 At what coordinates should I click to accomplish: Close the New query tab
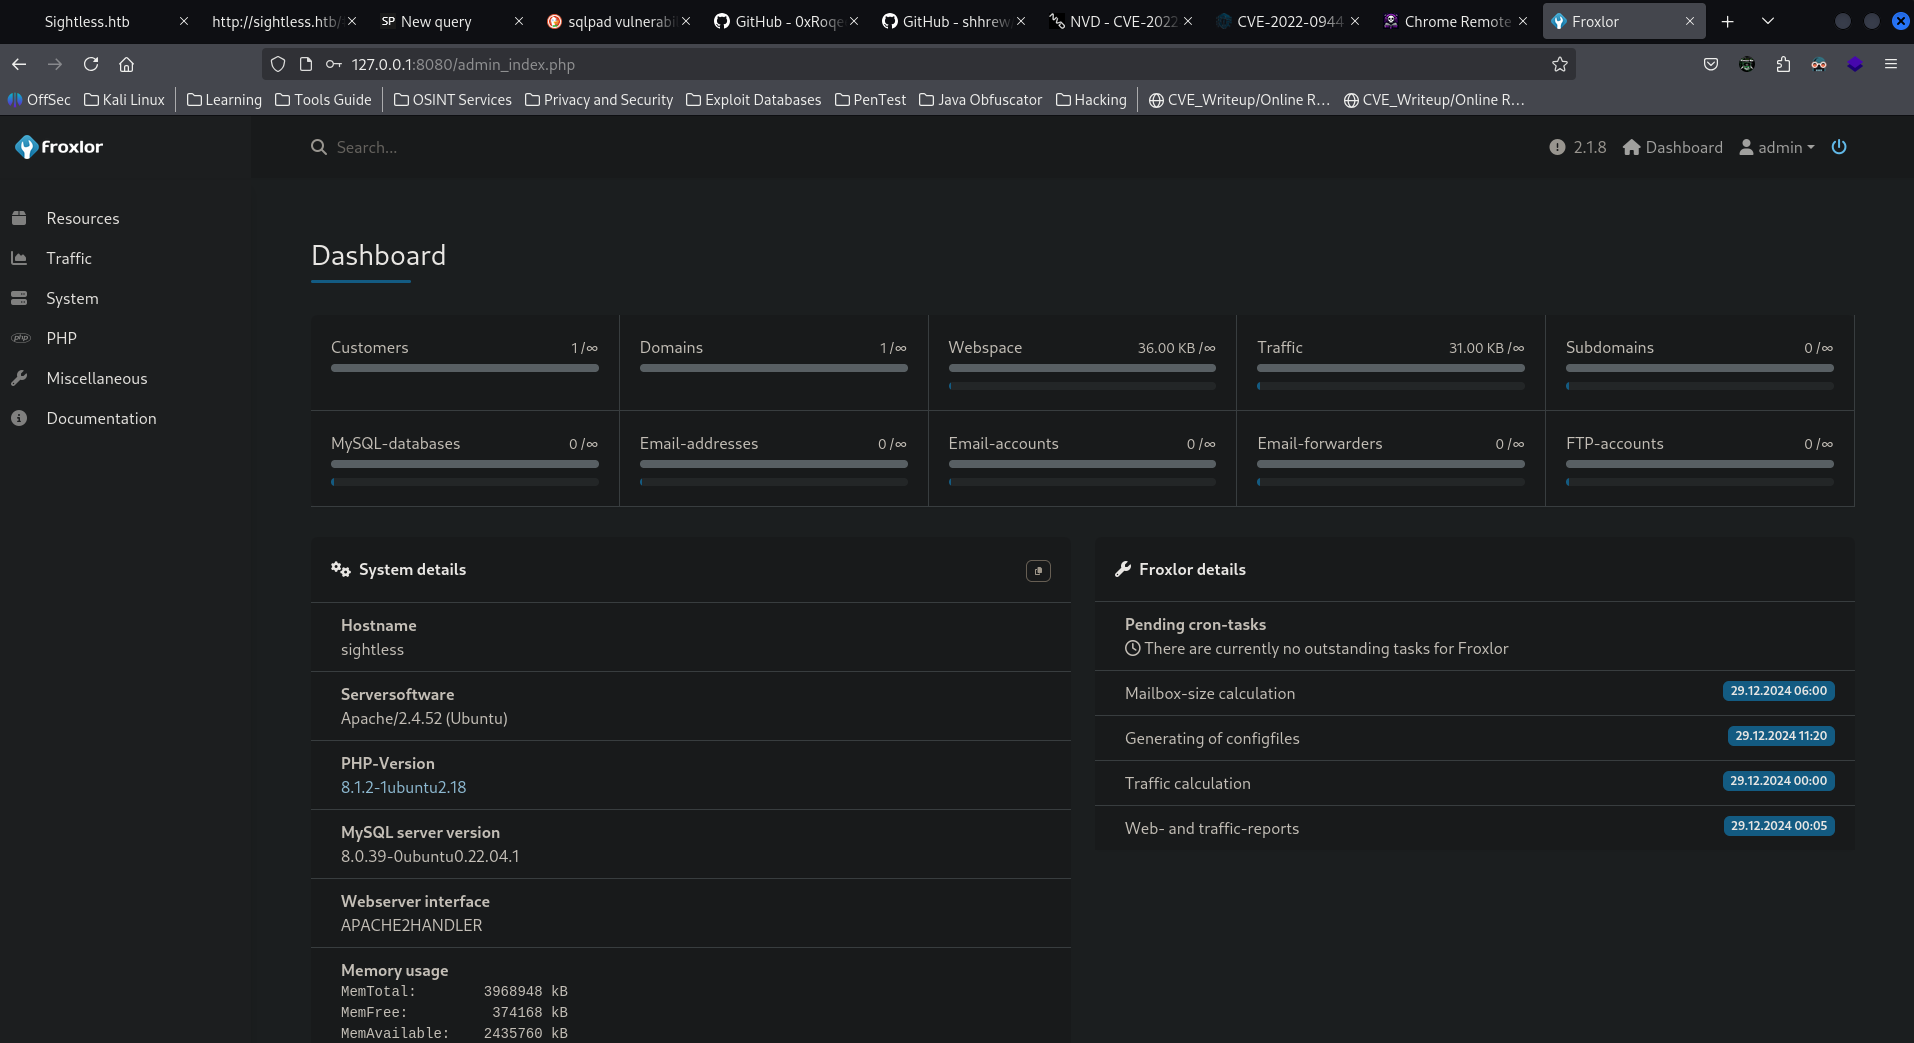[518, 21]
